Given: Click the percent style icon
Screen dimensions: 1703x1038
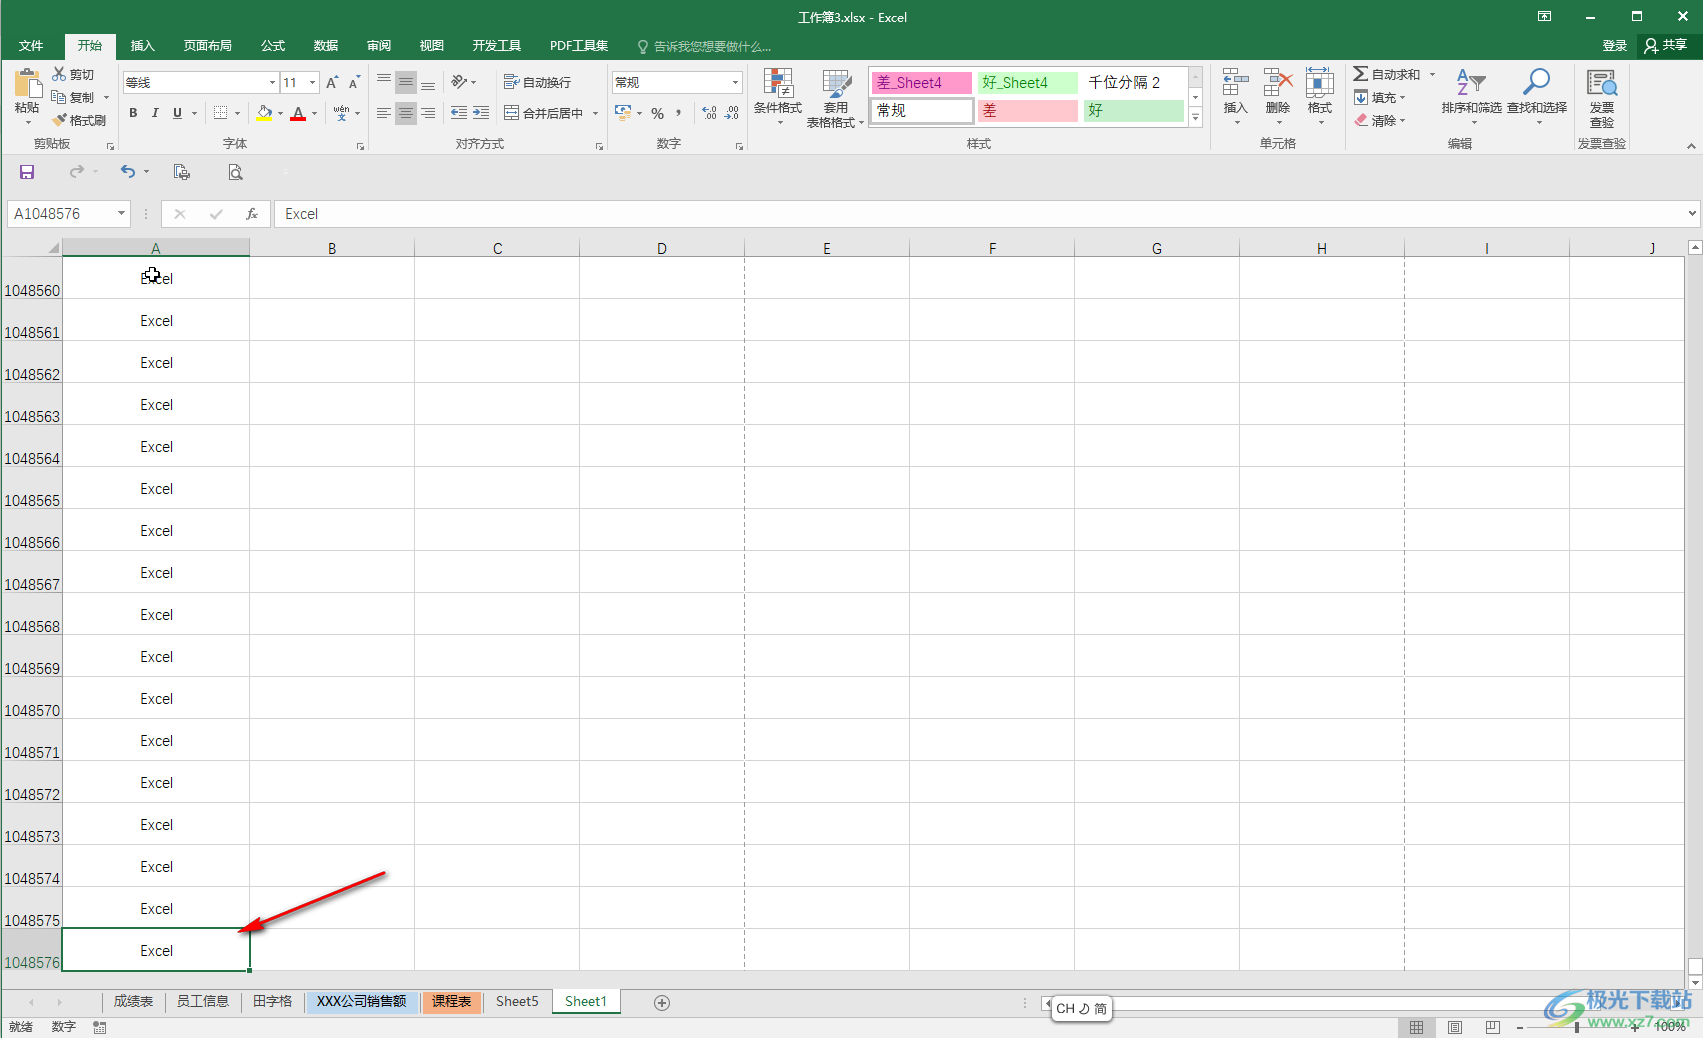Looking at the screenshot, I should coord(657,113).
